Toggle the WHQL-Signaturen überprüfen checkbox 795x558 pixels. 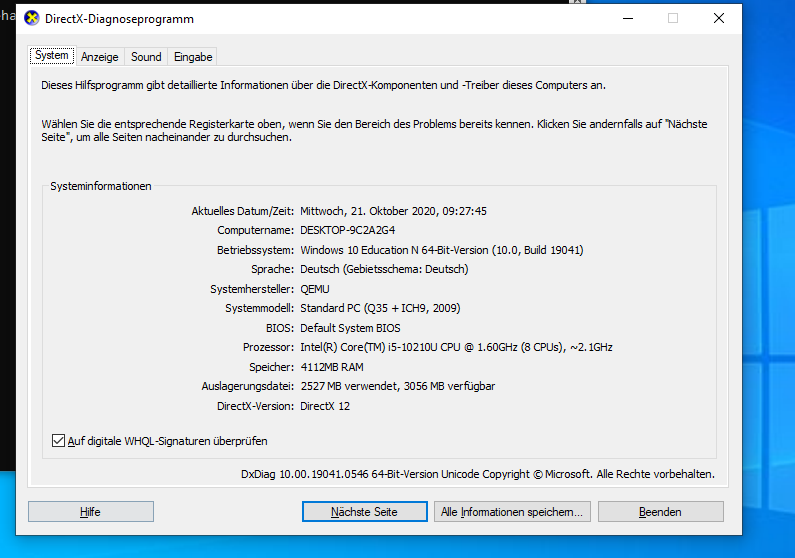(x=58, y=440)
